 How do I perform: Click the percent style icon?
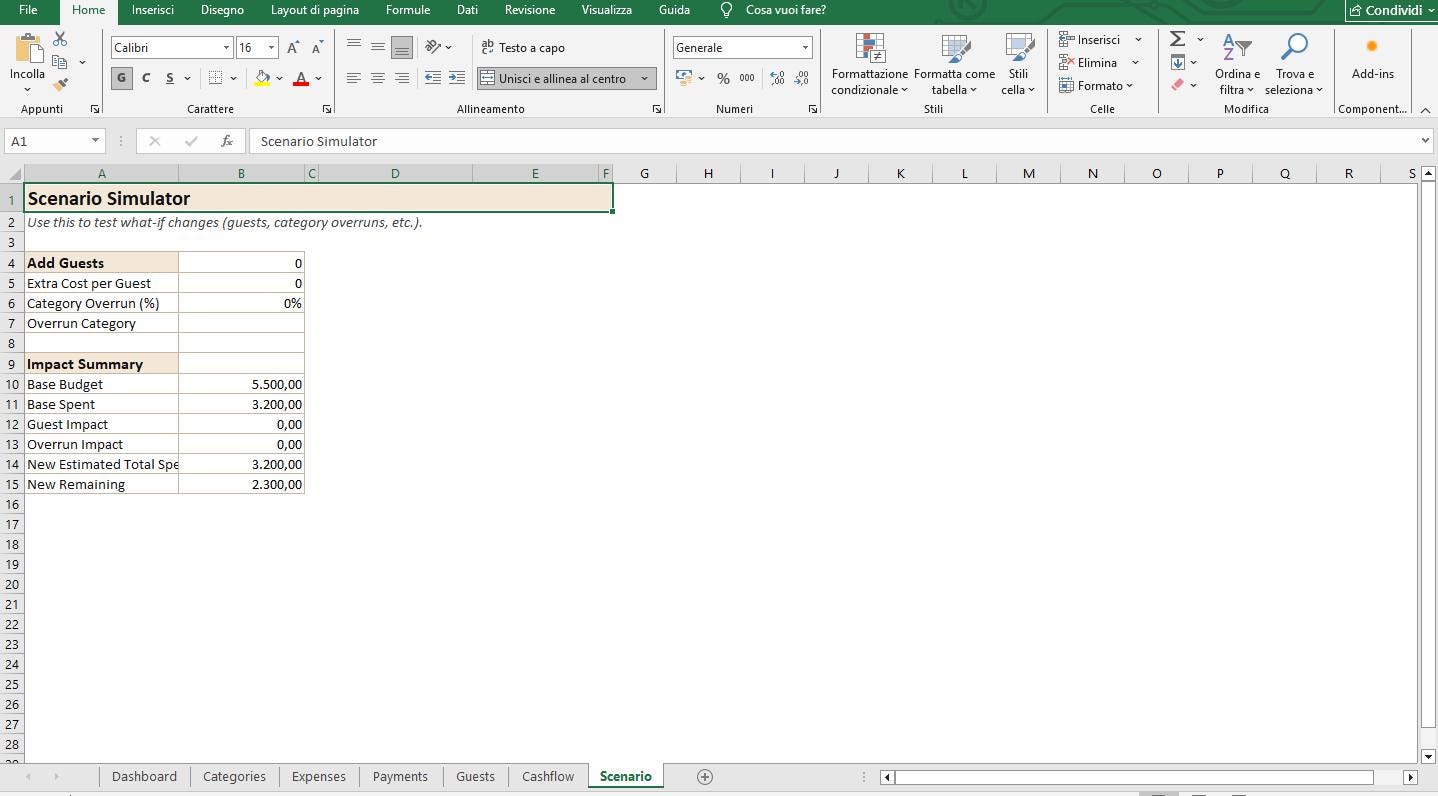(x=723, y=78)
